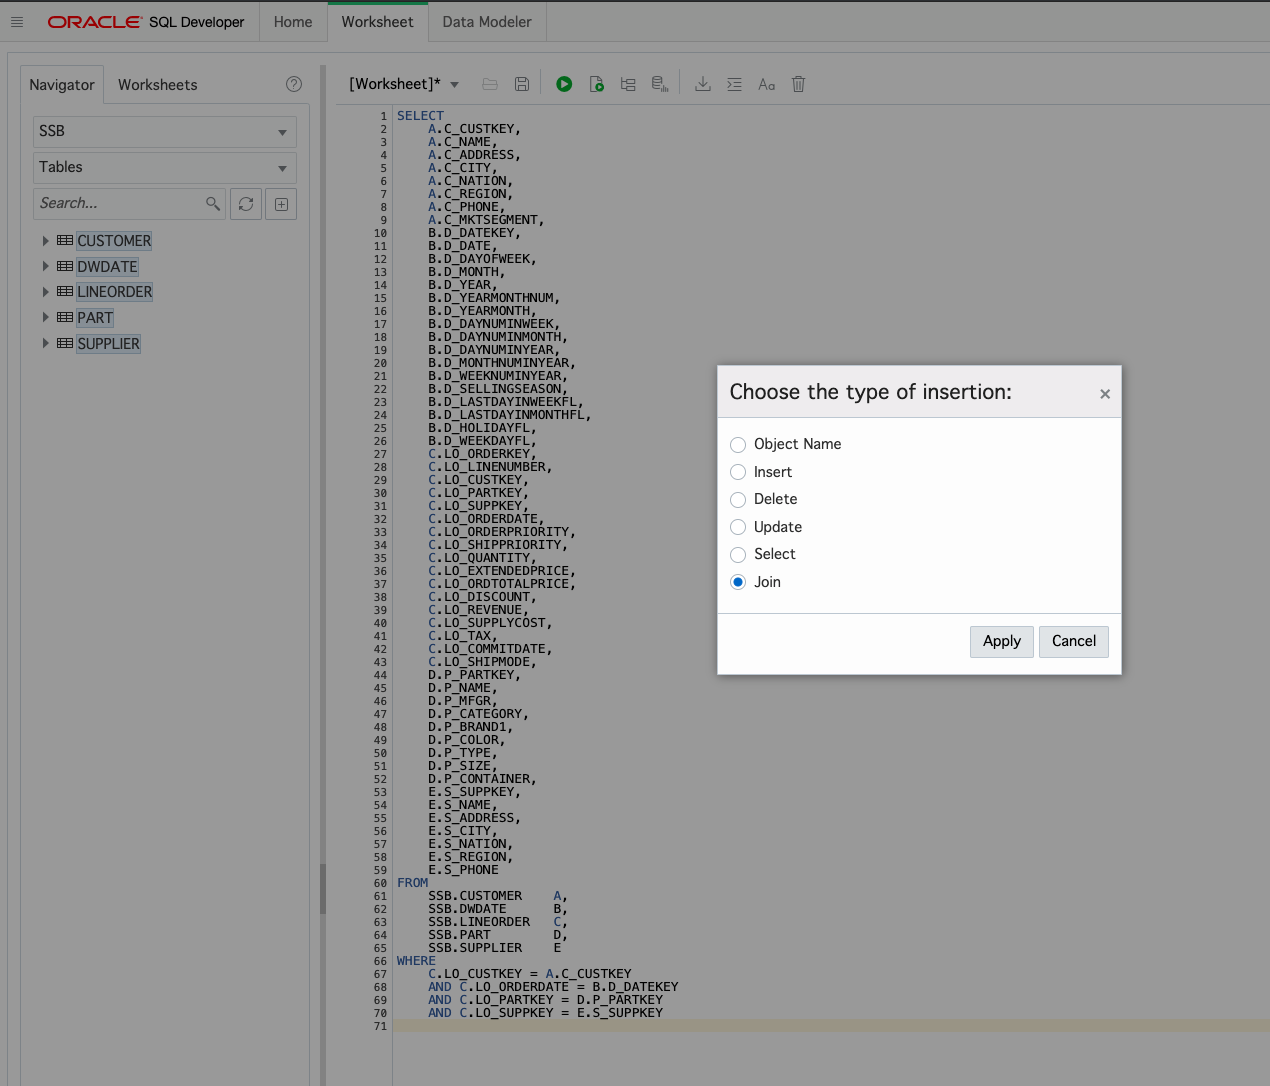Screen dimensions: 1270x1086
Task: Click the Autotrace database icon
Action: [x=660, y=84]
